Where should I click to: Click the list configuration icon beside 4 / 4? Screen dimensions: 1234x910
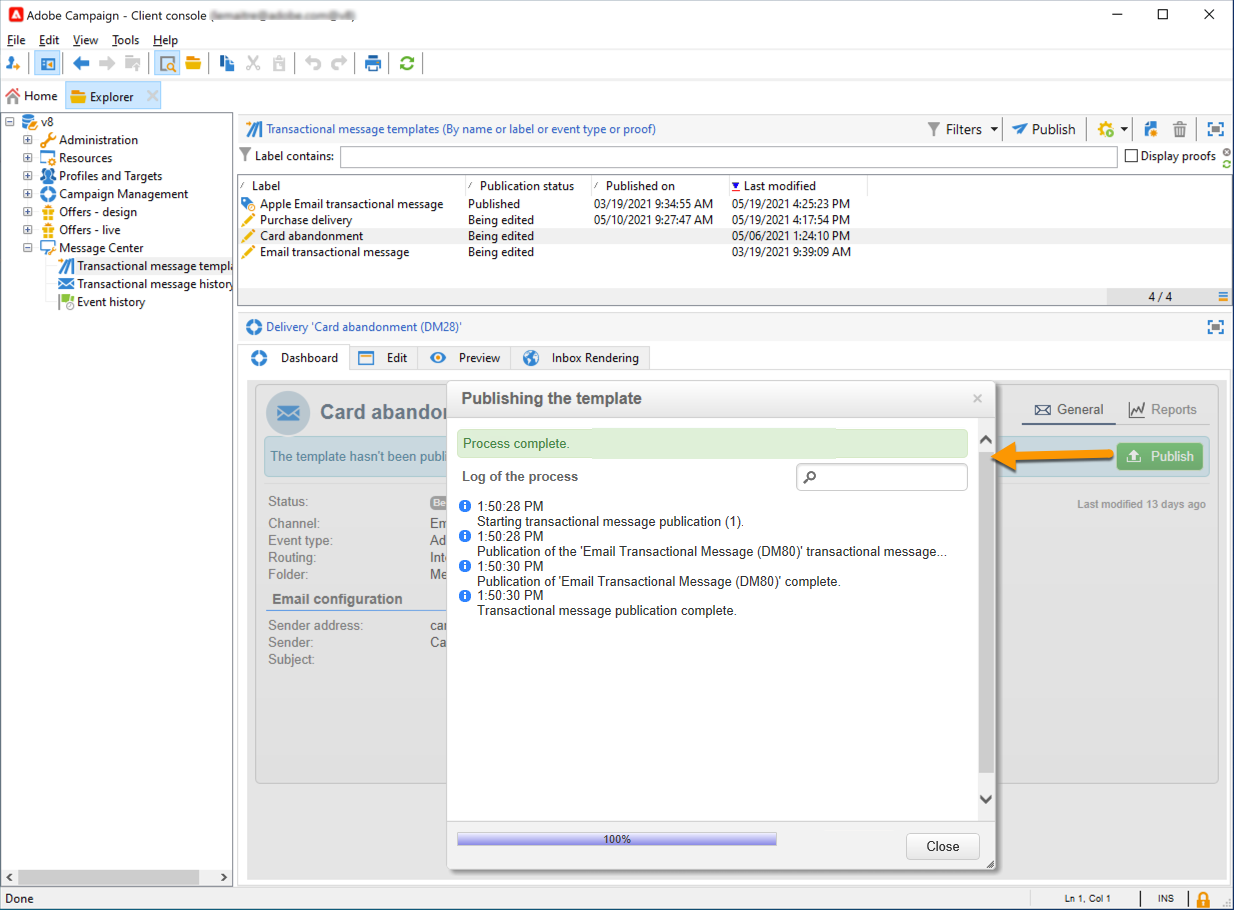1223,296
